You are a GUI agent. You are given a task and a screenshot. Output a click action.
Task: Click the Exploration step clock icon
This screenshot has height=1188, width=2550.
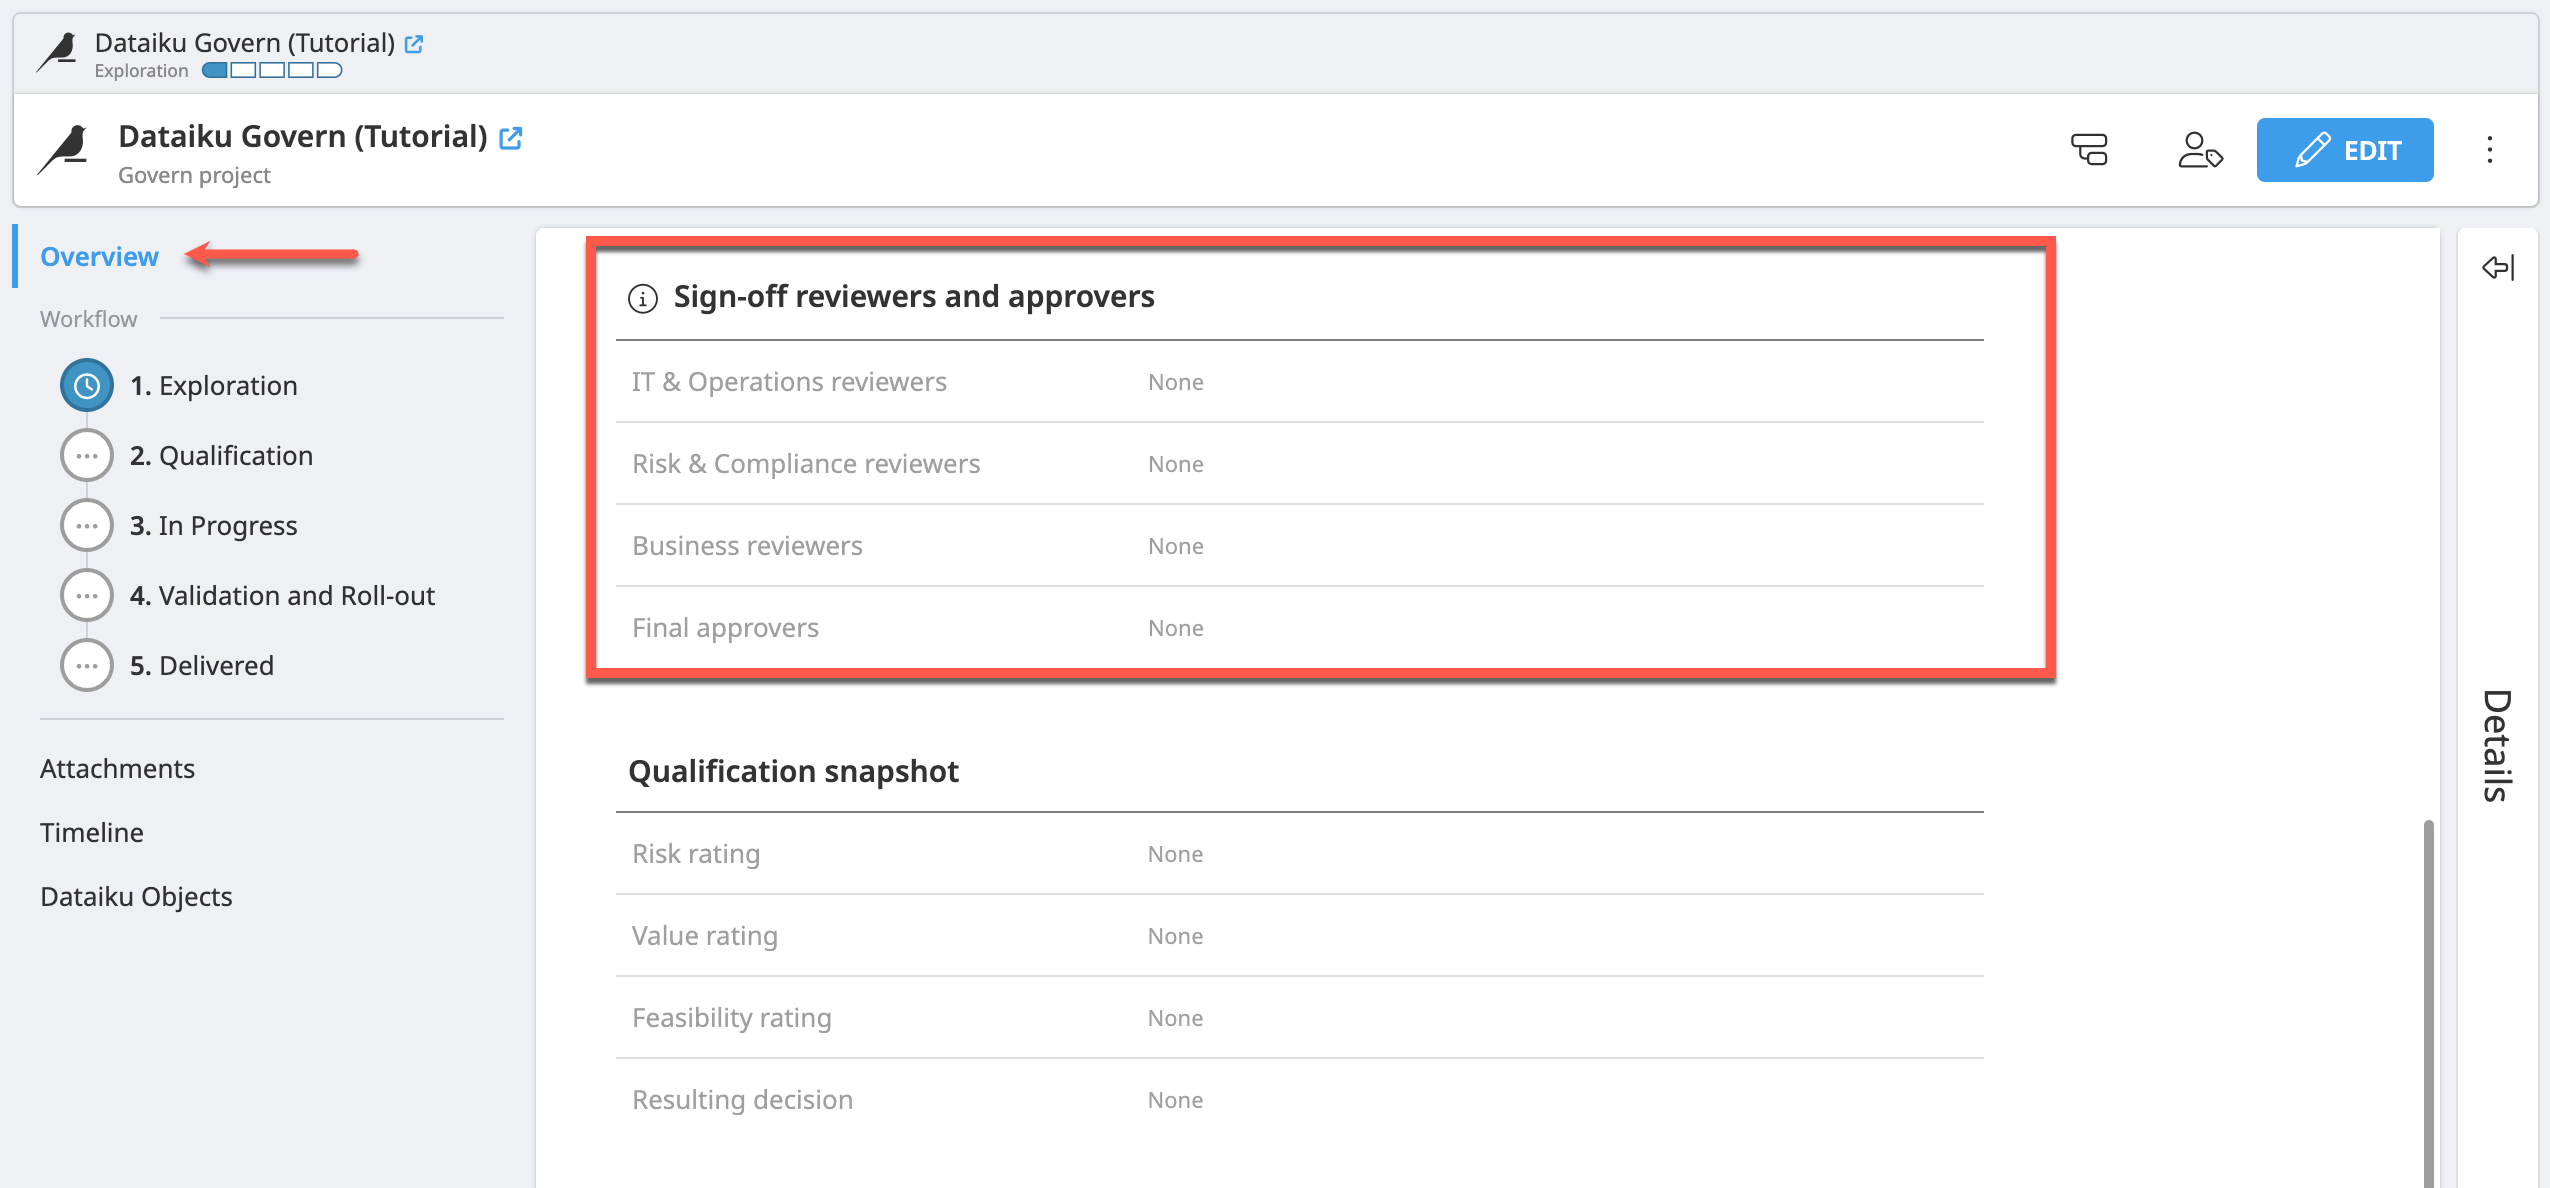pyautogui.click(x=87, y=386)
